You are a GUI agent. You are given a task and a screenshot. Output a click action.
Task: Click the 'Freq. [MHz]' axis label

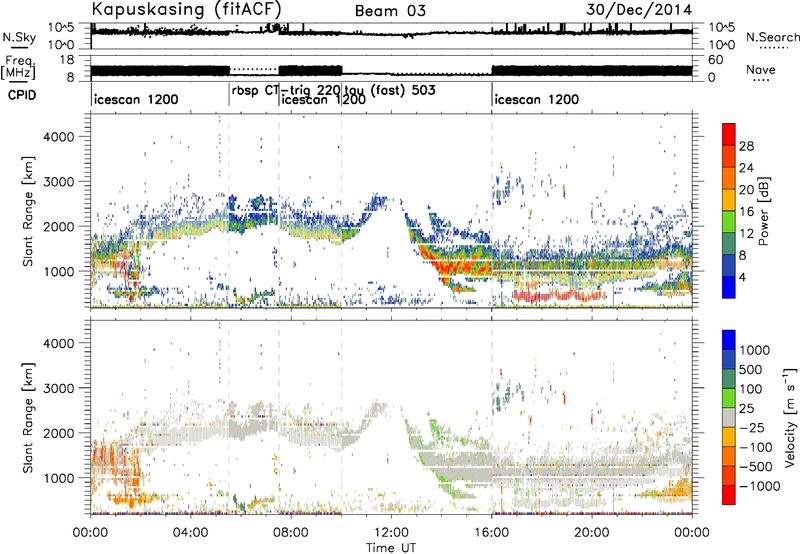click(x=19, y=67)
